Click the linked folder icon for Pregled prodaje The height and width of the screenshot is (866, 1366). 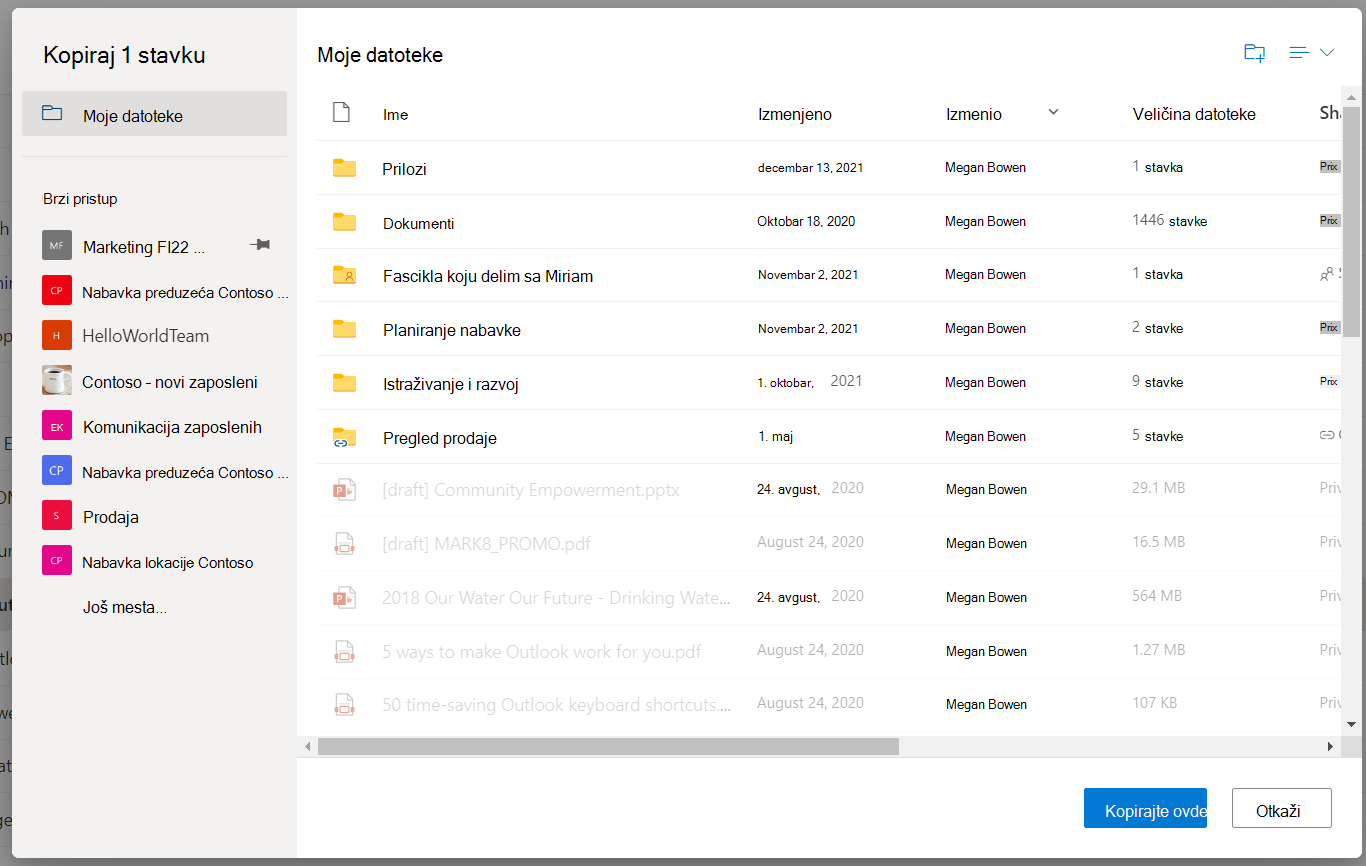(344, 437)
